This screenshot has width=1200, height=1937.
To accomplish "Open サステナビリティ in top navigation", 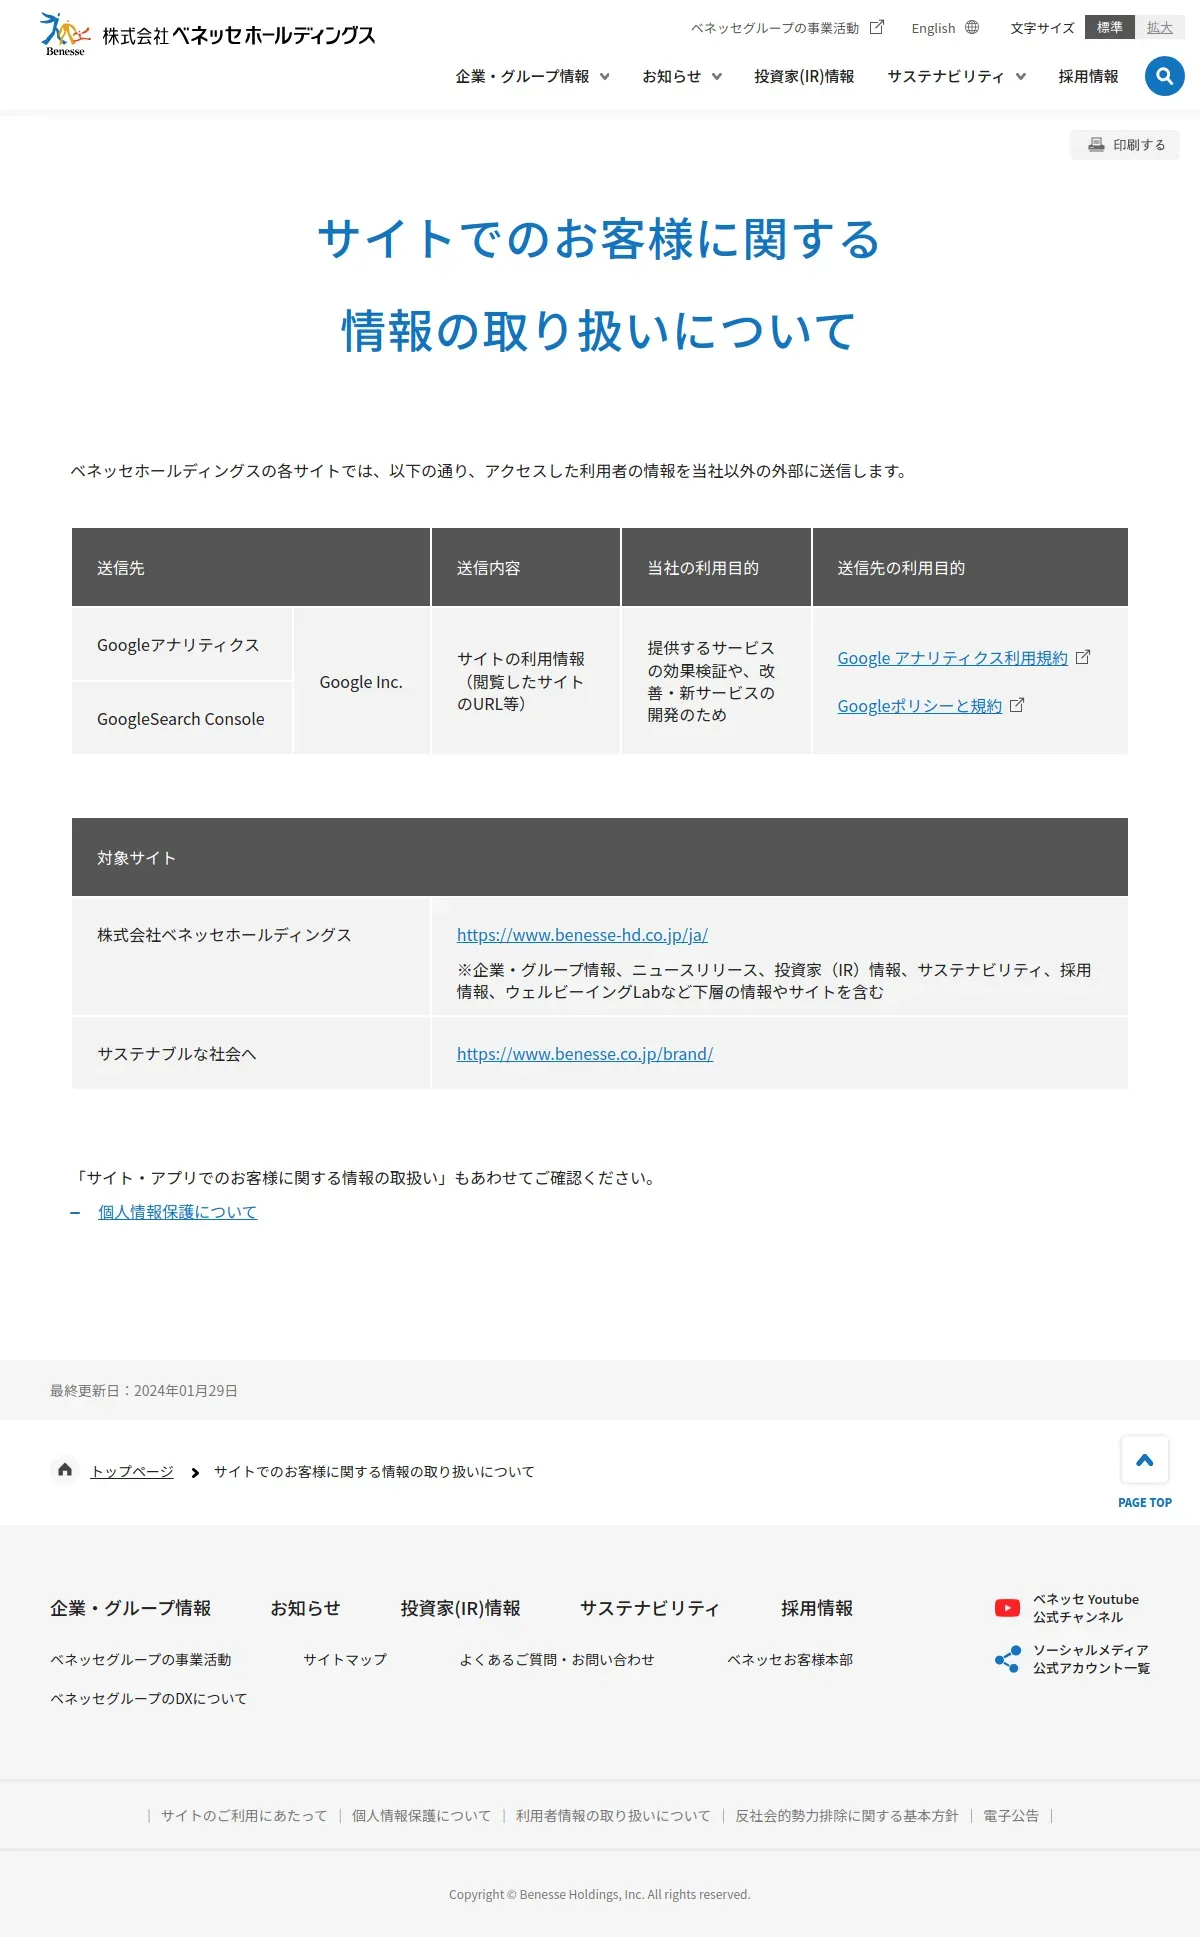I will click(x=945, y=76).
